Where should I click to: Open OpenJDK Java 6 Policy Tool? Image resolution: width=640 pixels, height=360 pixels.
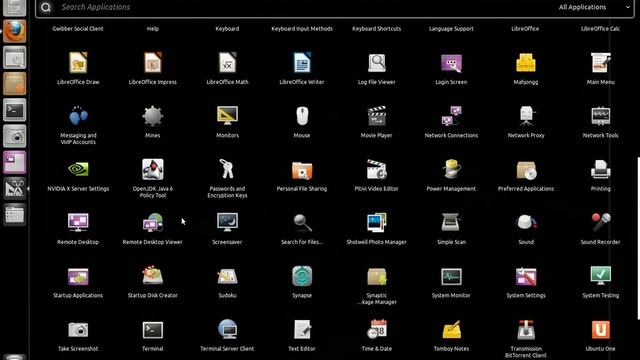[153, 169]
